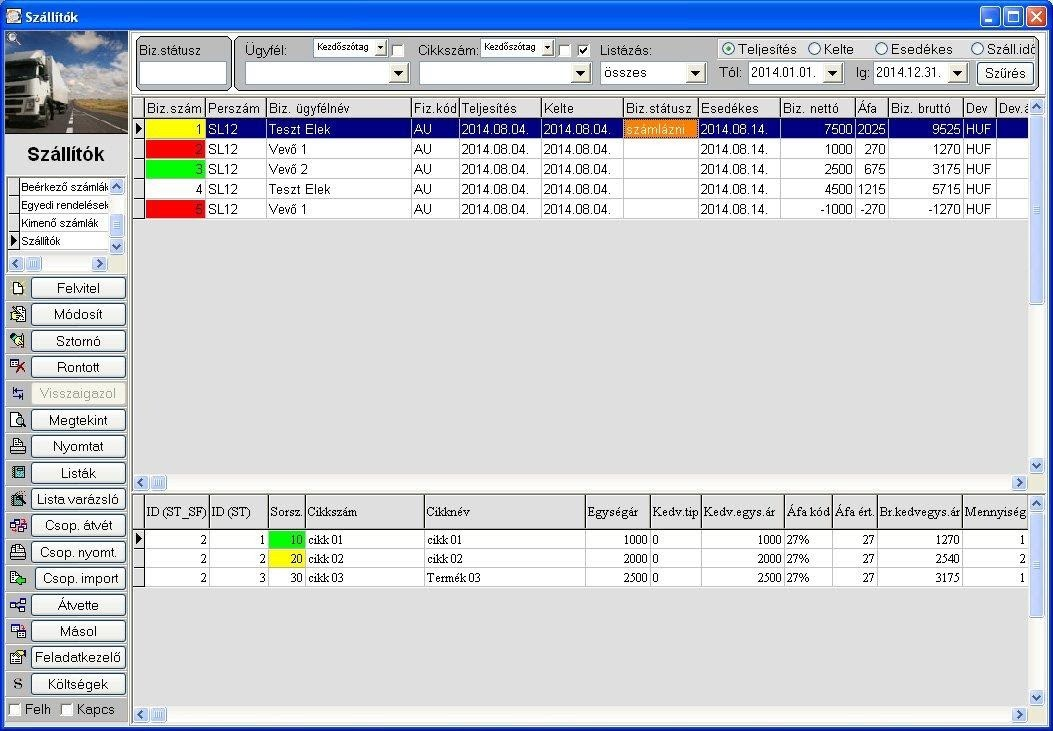Click the icon next to Feladatkezelő
Image resolution: width=1053 pixels, height=731 pixels.
[17, 658]
